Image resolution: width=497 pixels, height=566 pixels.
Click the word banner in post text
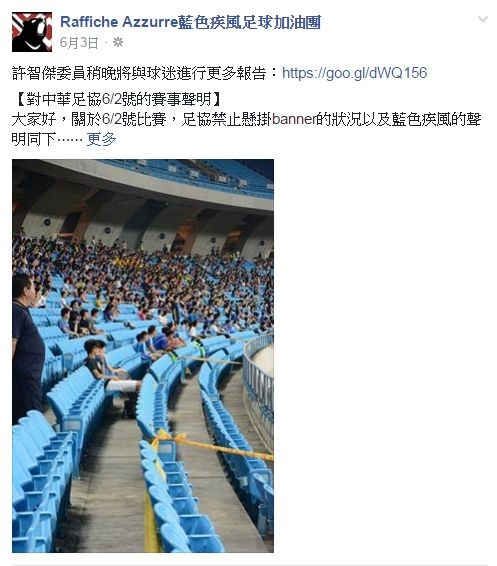tap(294, 119)
